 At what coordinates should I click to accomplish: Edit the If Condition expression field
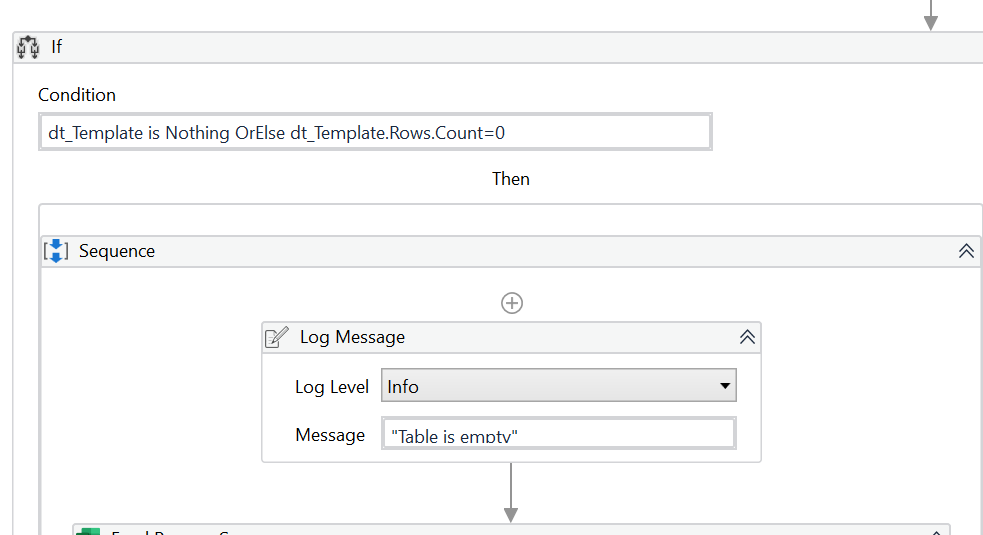point(375,132)
